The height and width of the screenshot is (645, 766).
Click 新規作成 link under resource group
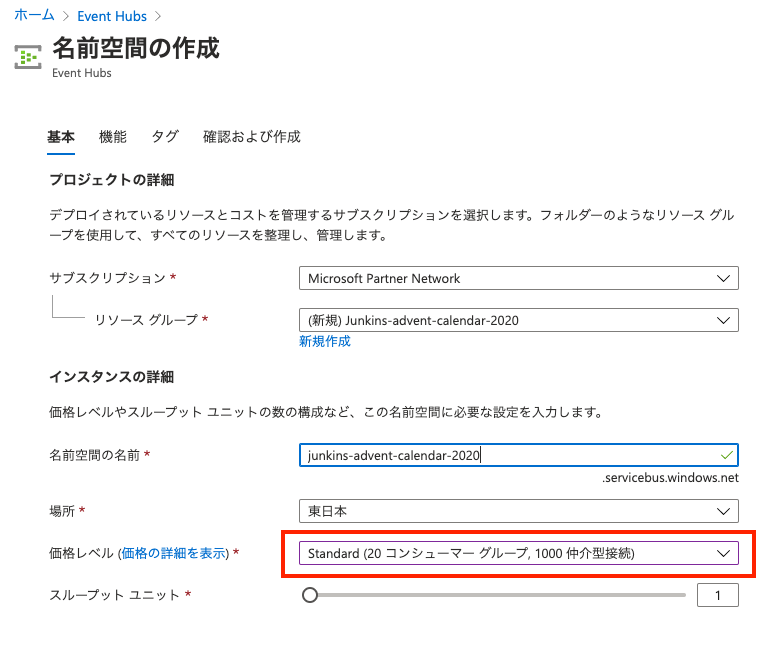click(324, 341)
